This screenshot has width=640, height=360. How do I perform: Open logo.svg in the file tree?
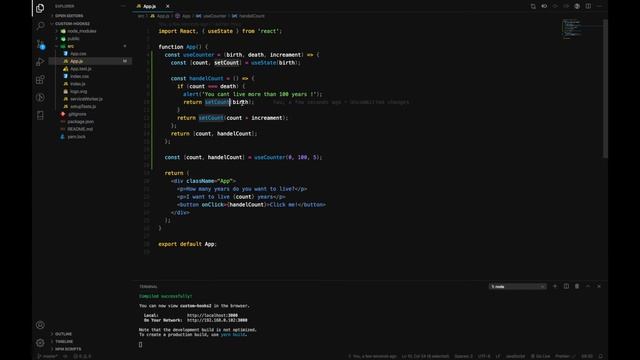(x=78, y=91)
